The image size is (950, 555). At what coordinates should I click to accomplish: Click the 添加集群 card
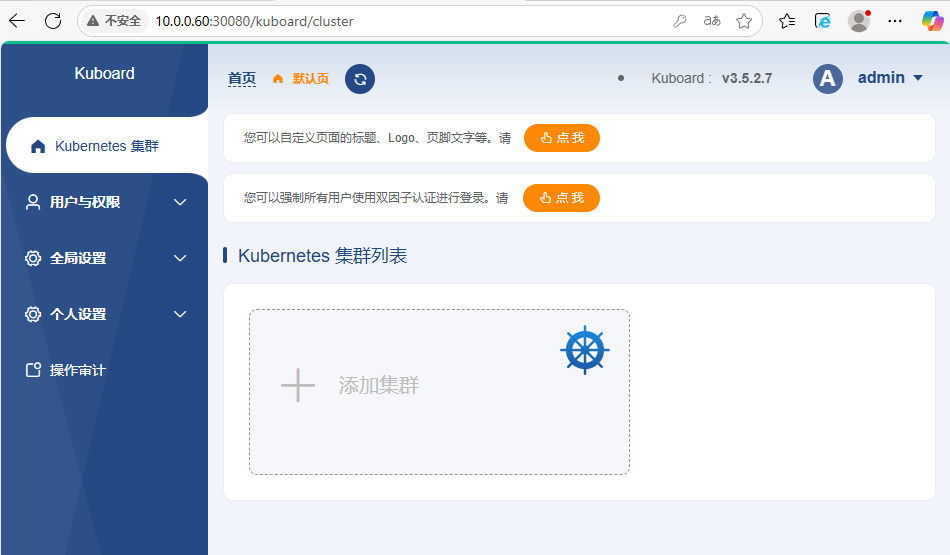point(439,392)
